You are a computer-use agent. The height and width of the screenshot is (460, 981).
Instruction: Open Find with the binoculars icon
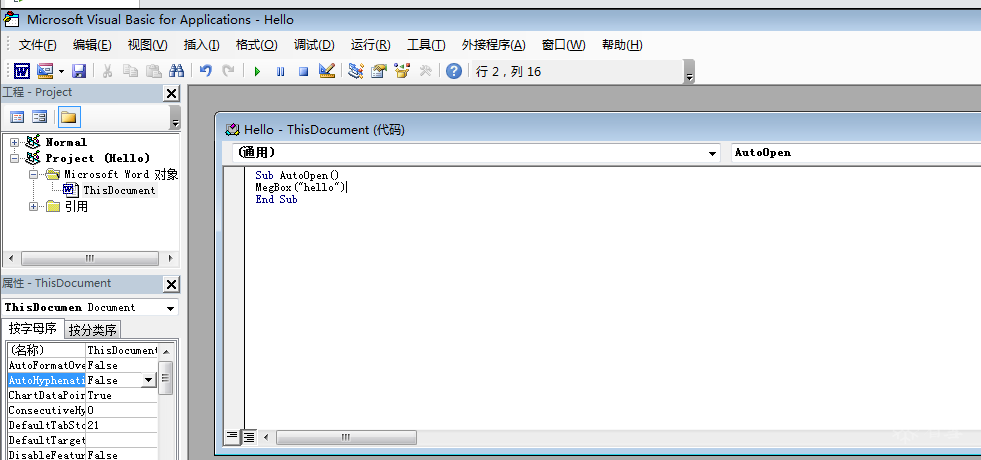pos(176,71)
